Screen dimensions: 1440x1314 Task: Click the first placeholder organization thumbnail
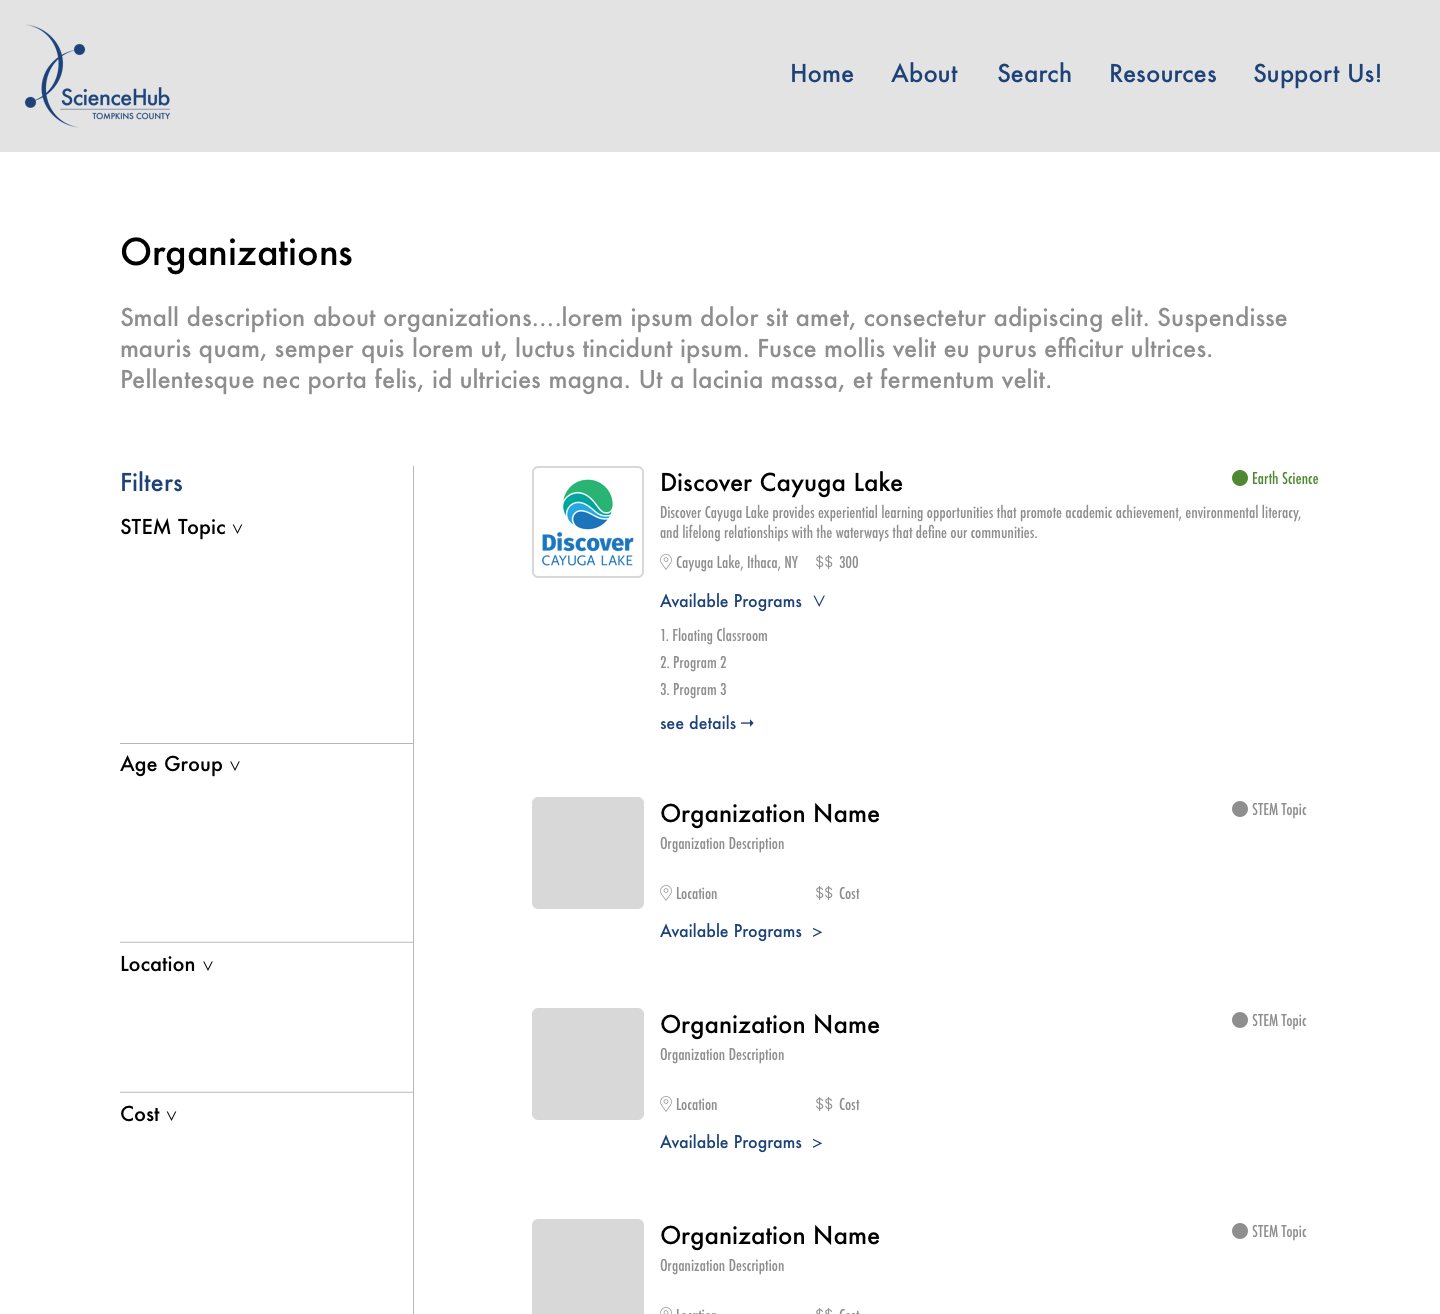point(588,853)
